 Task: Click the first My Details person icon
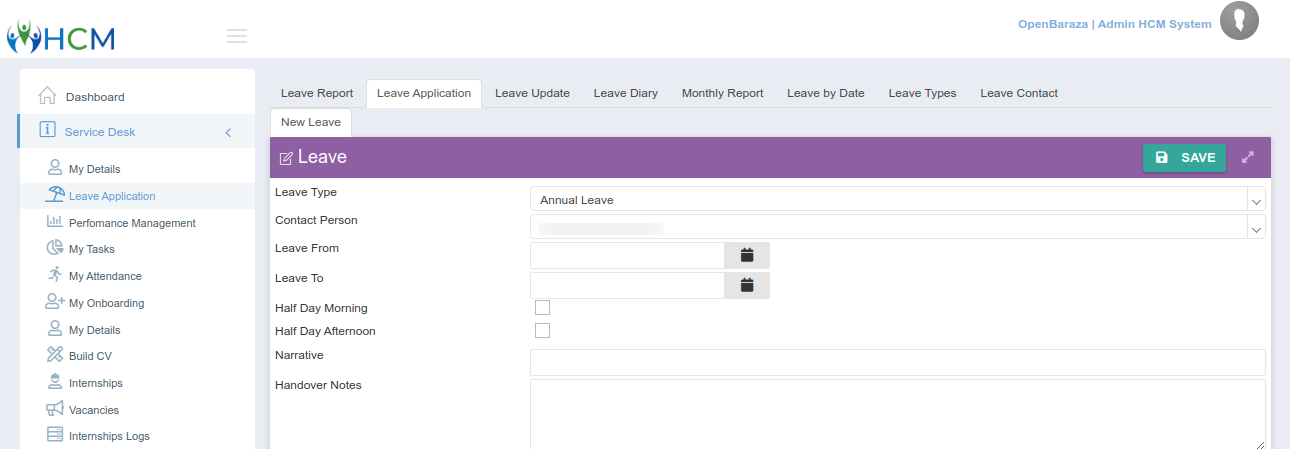coord(55,168)
